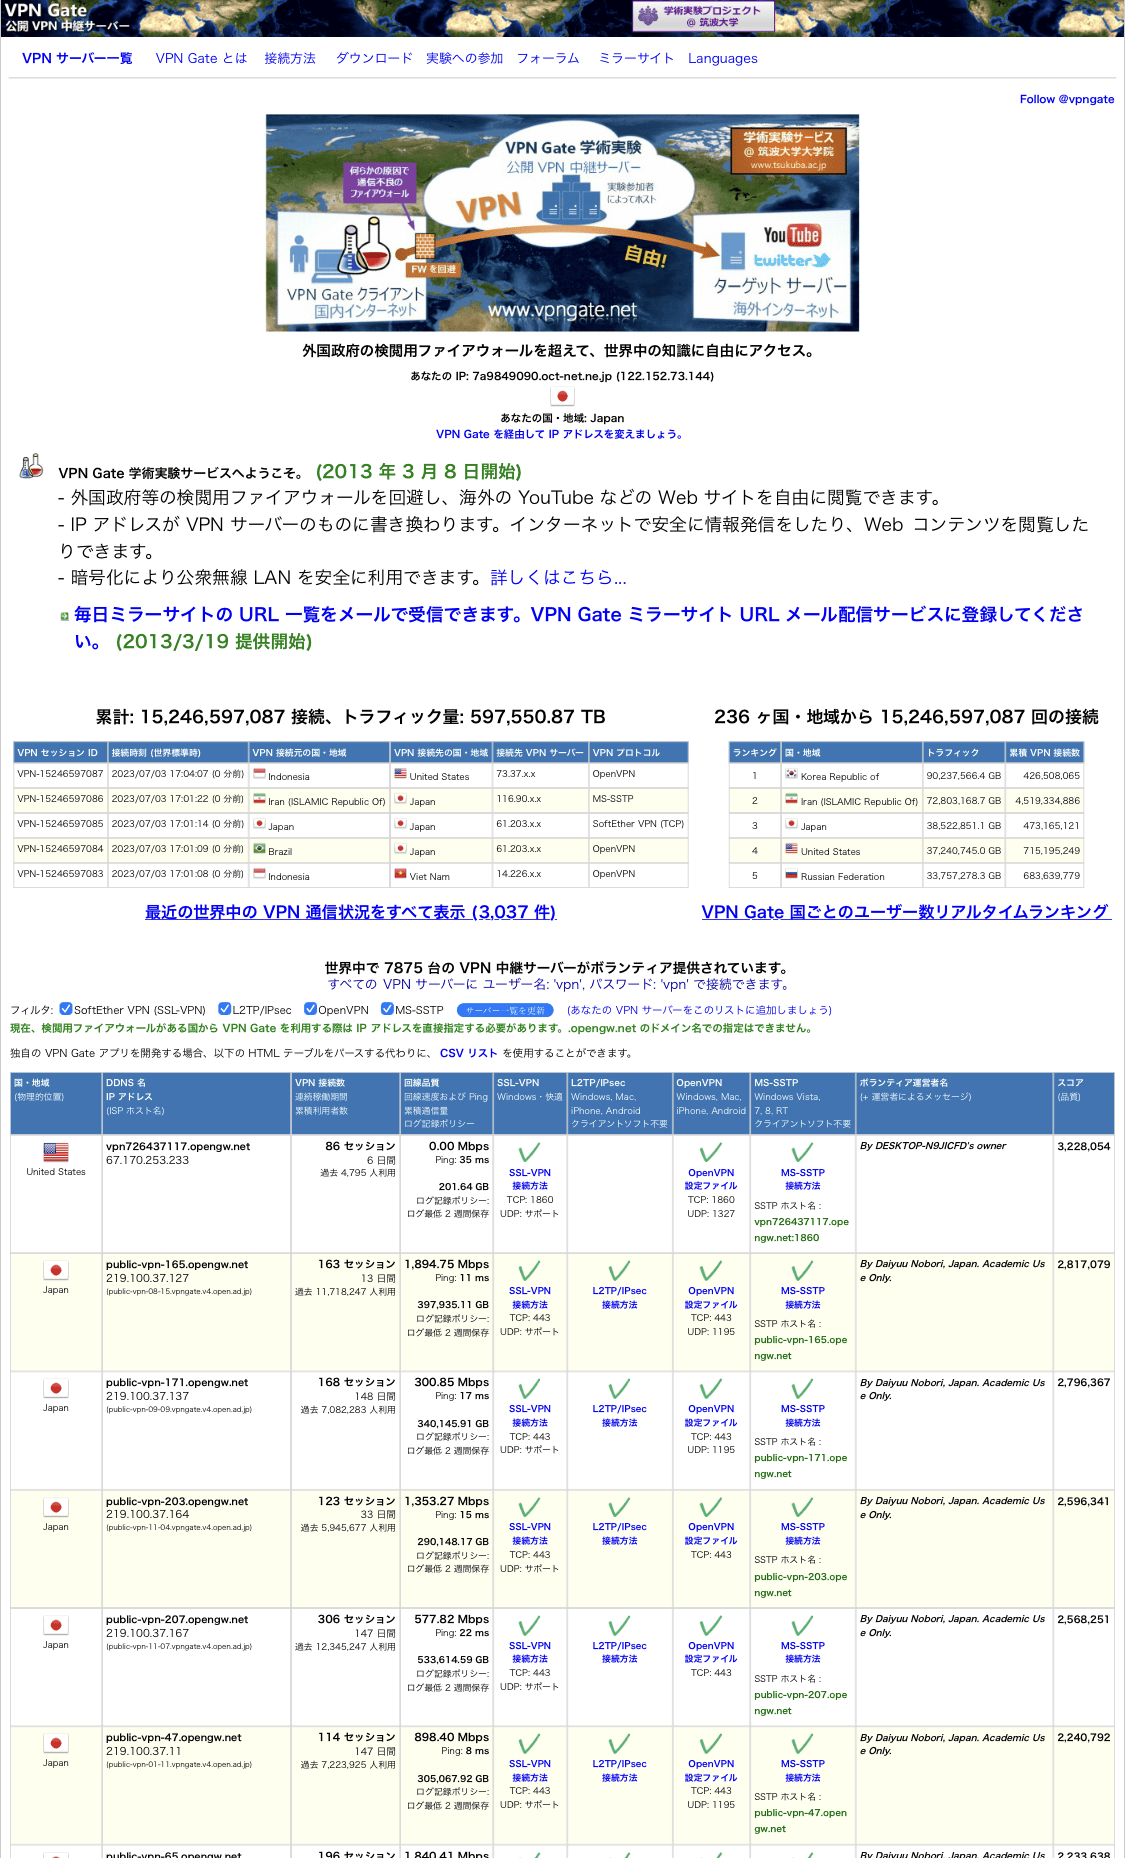
Task: Select session ID VPN-15246597087 cell
Action: [x=59, y=774]
